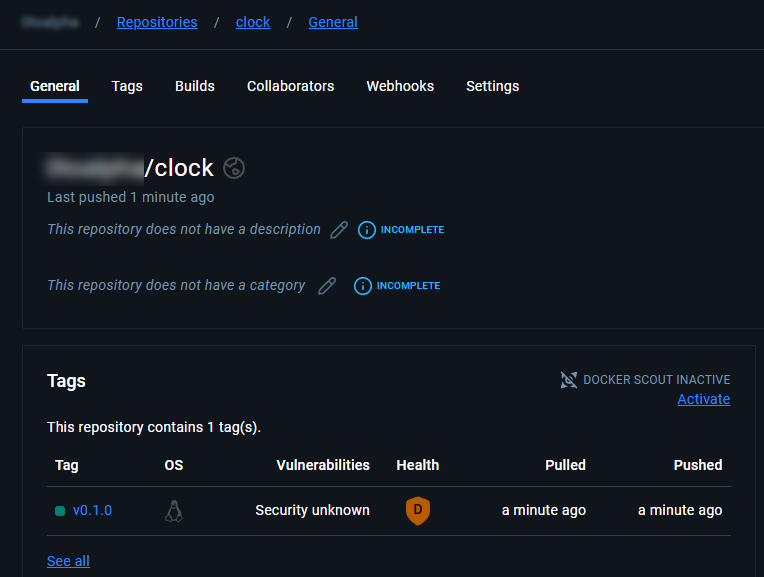This screenshot has height=577, width=764.
Task: Open the clock breadcrumb link
Action: point(253,22)
